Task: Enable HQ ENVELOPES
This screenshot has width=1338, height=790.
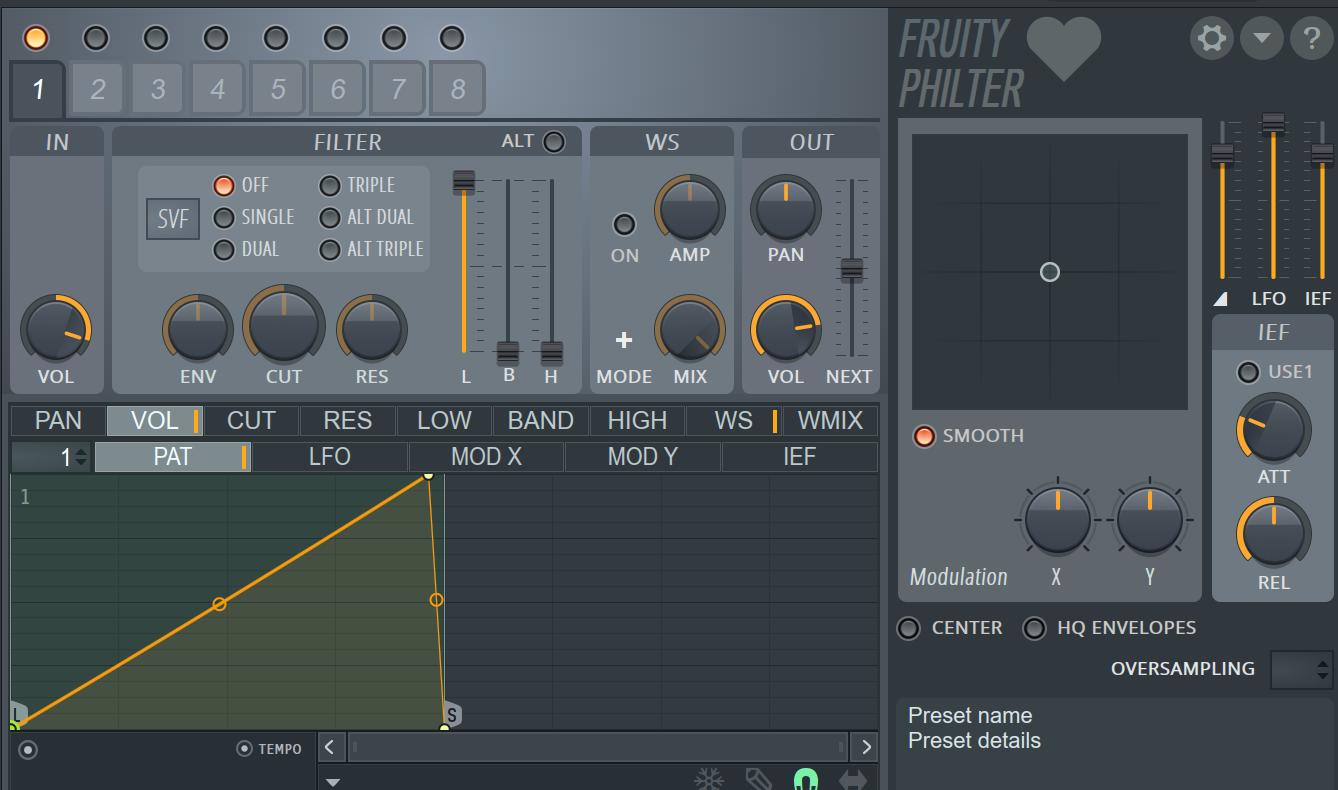Action: click(x=1035, y=629)
